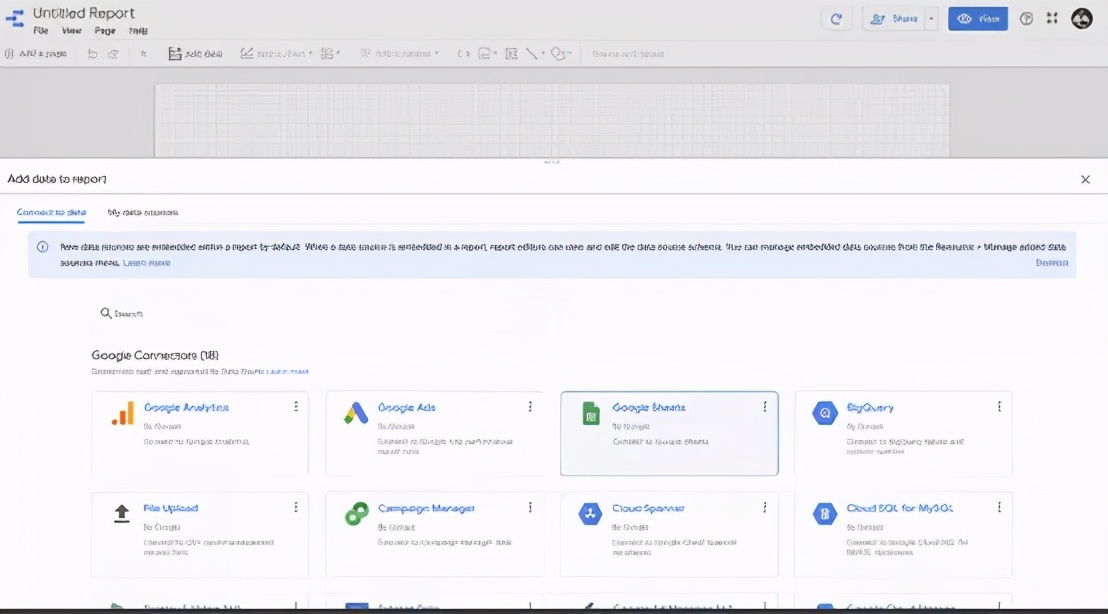The height and width of the screenshot is (614, 1108).
Task: Open the Share options dropdown arrow
Action: click(x=931, y=19)
